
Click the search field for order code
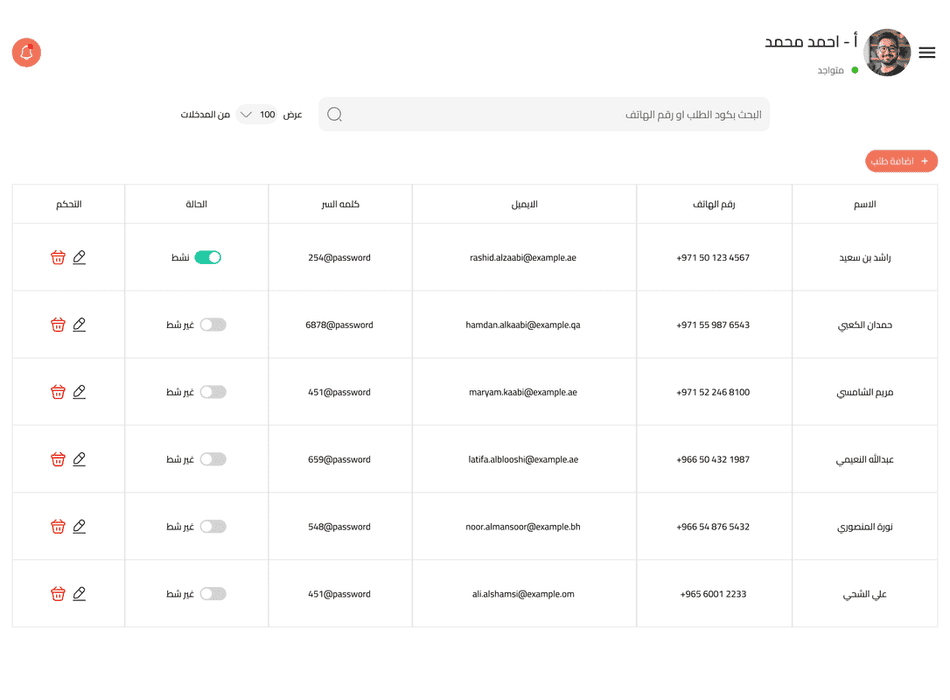pyautogui.click(x=560, y=115)
